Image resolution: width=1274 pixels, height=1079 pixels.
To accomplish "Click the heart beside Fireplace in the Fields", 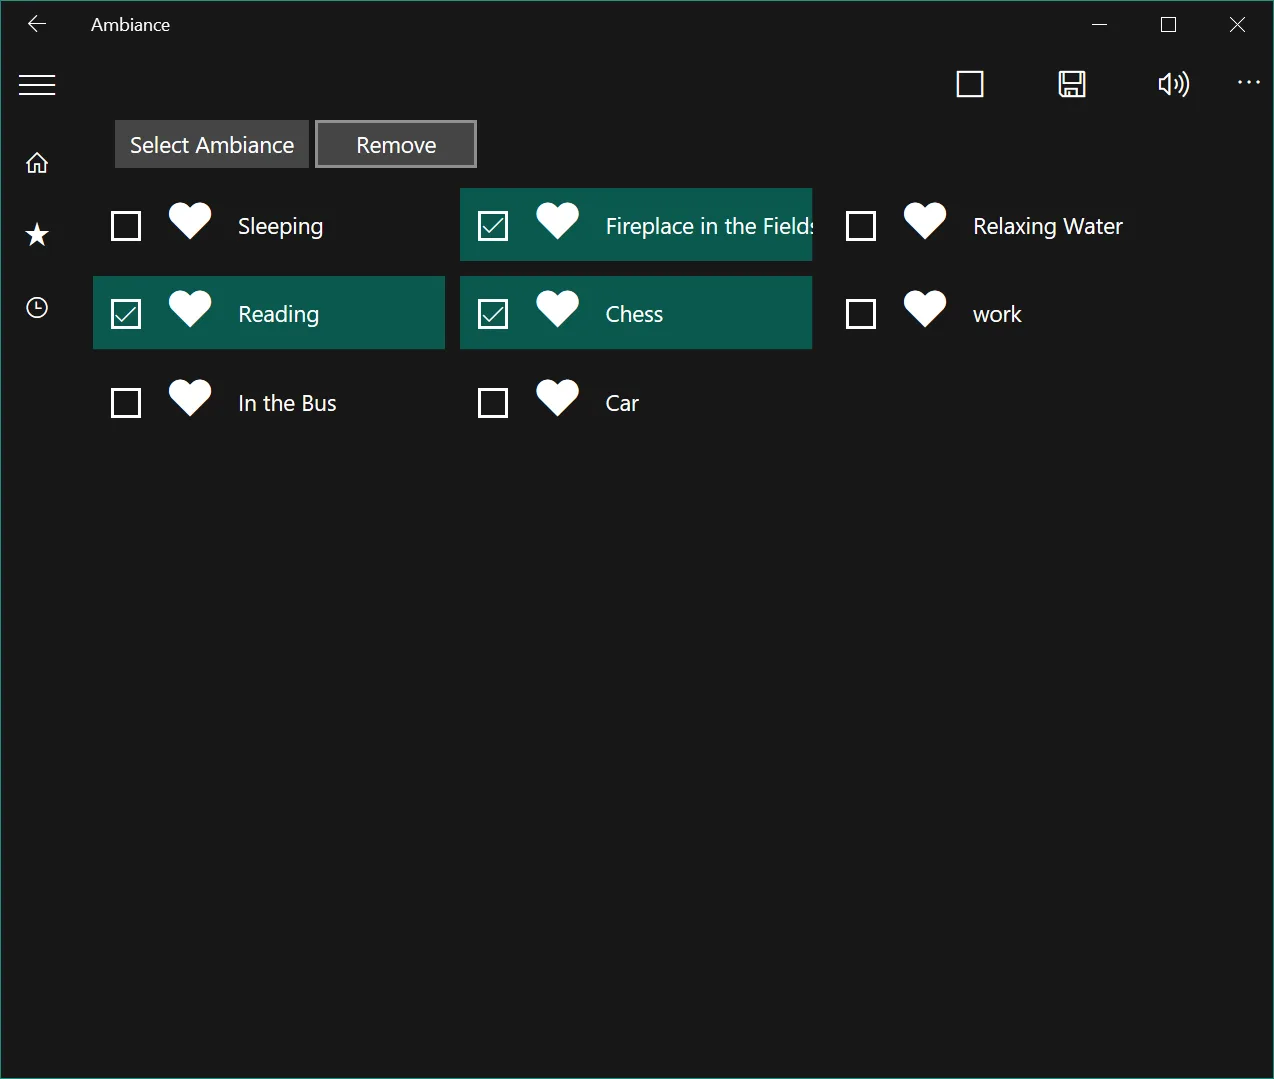I will click(x=558, y=221).
